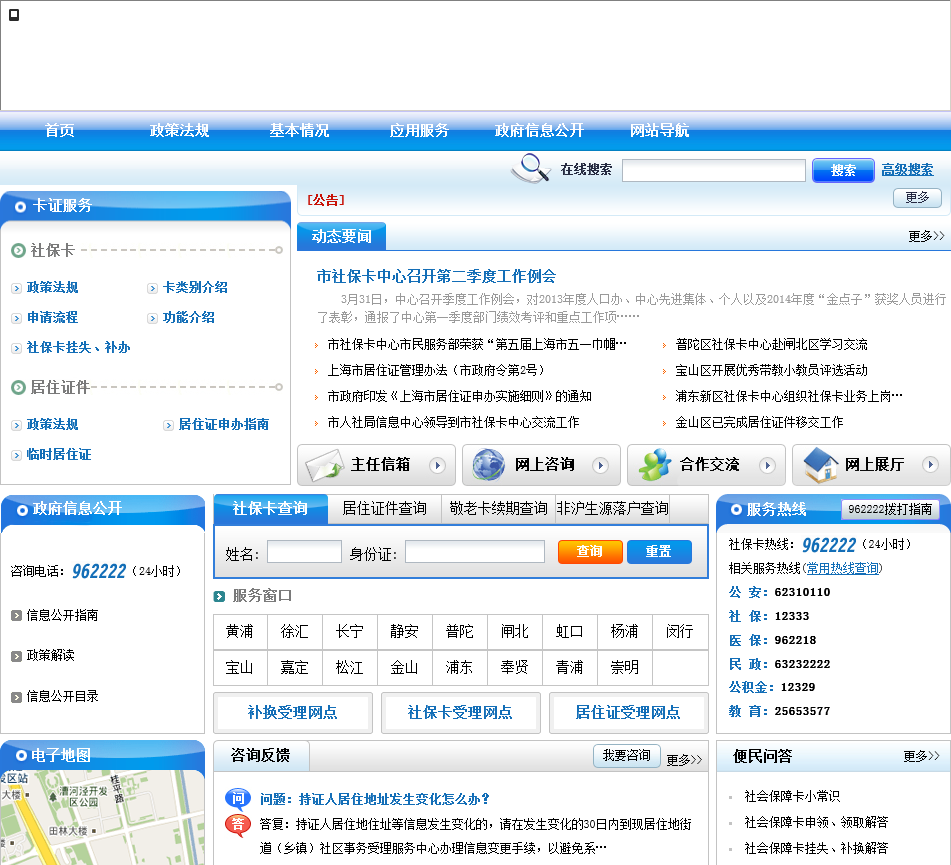The height and width of the screenshot is (865, 951).
Task: Click the 身份证 input field
Action: tap(474, 552)
